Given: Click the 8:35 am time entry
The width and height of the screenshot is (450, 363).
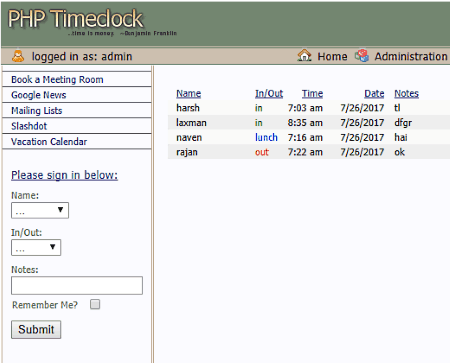Looking at the screenshot, I should pyautogui.click(x=305, y=123).
